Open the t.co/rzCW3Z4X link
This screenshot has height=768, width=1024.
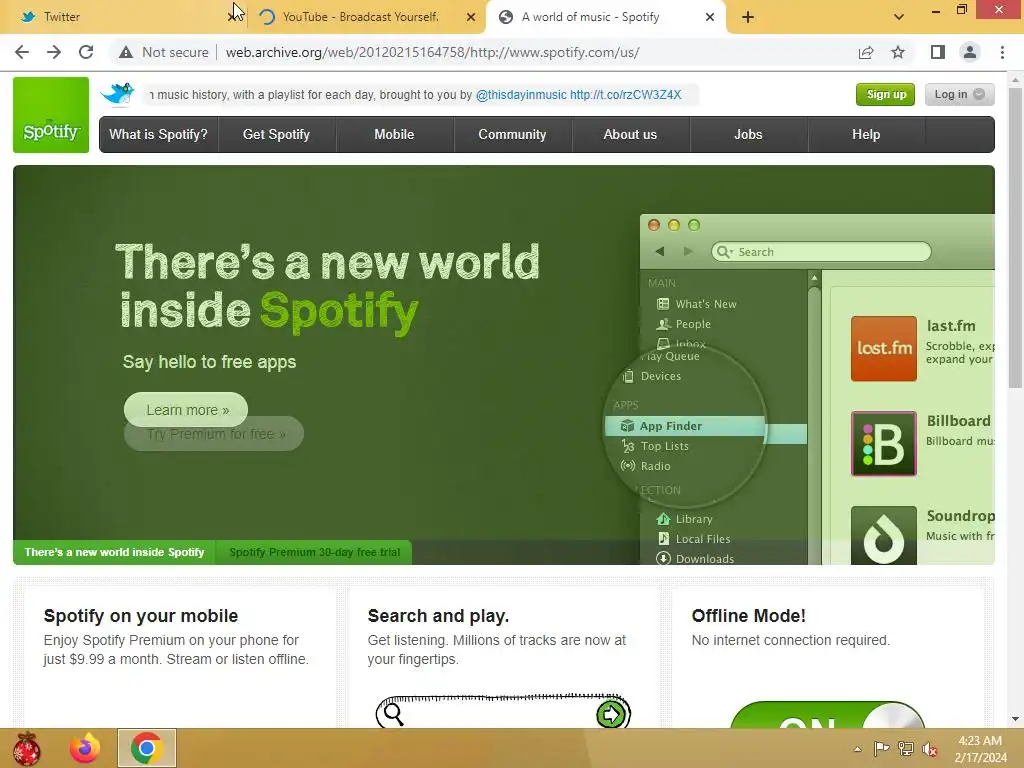pyautogui.click(x=626, y=95)
